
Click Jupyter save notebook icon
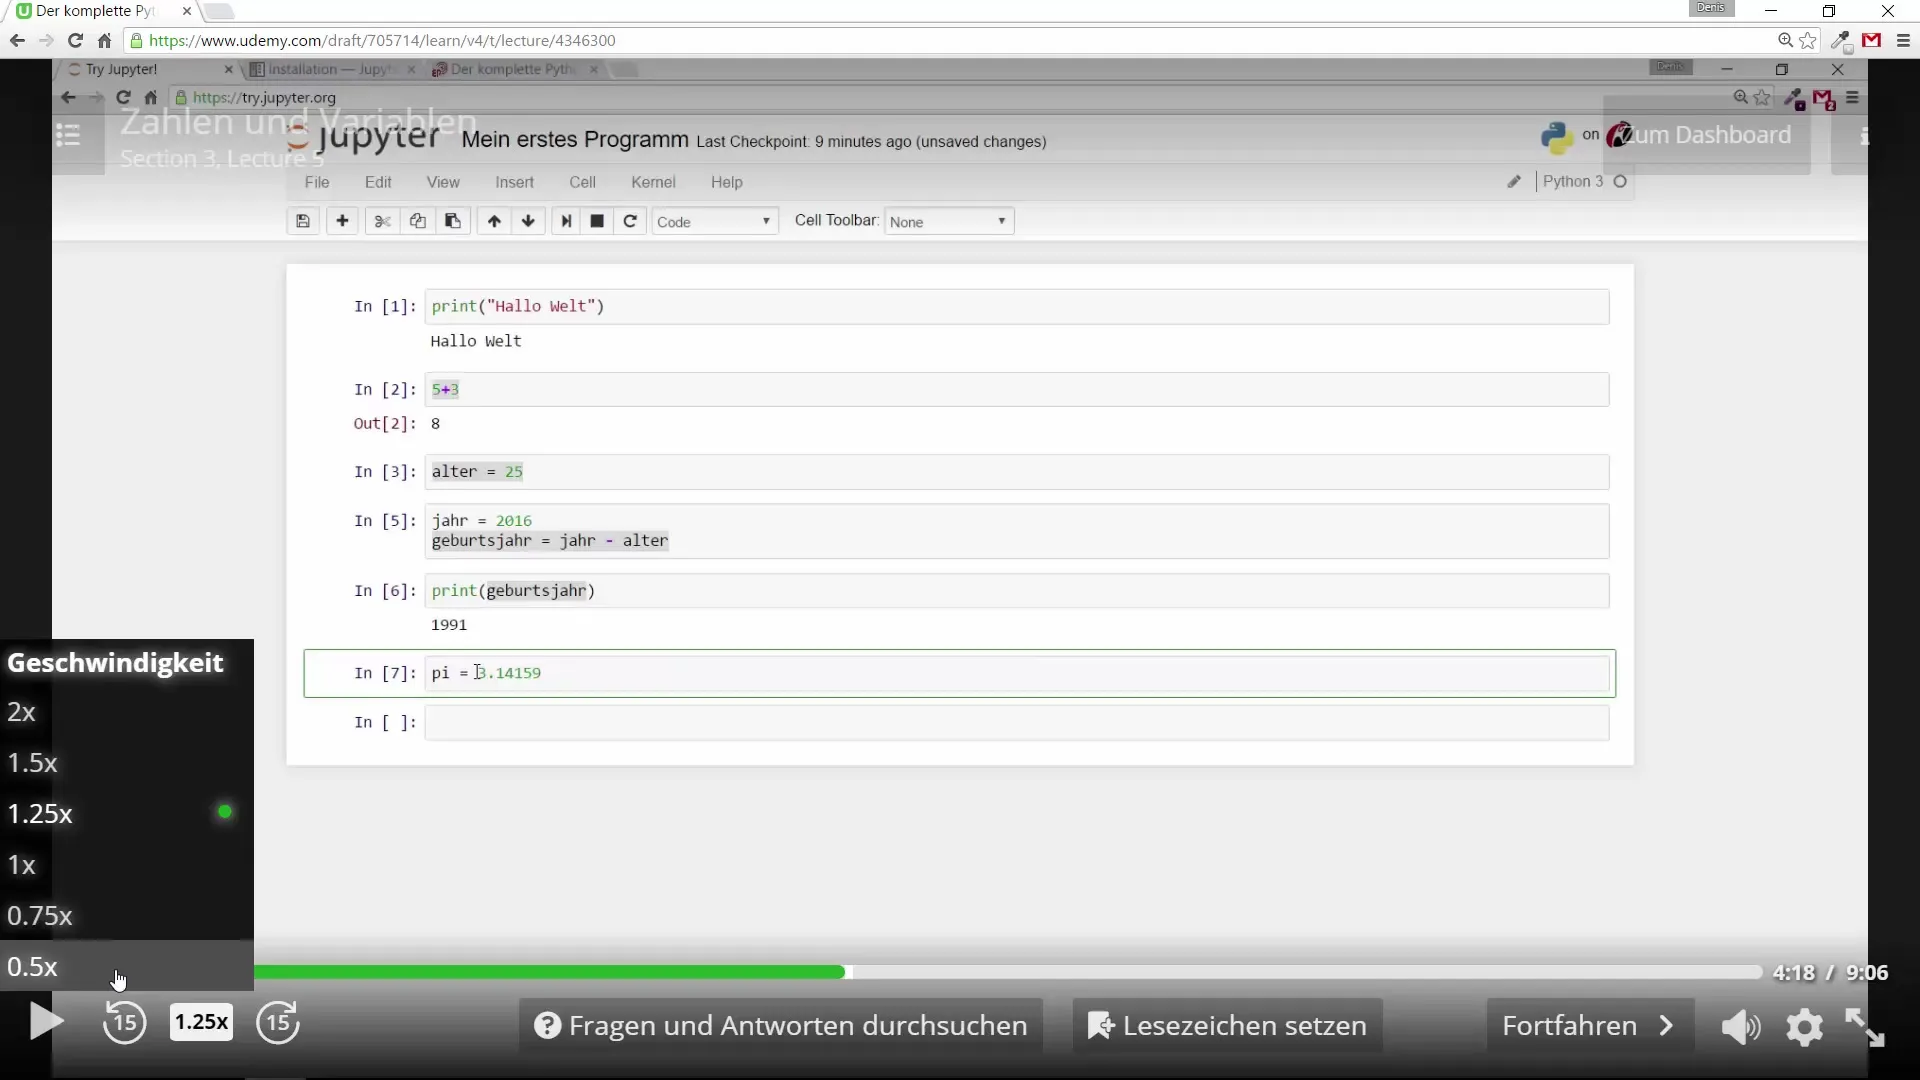point(303,221)
